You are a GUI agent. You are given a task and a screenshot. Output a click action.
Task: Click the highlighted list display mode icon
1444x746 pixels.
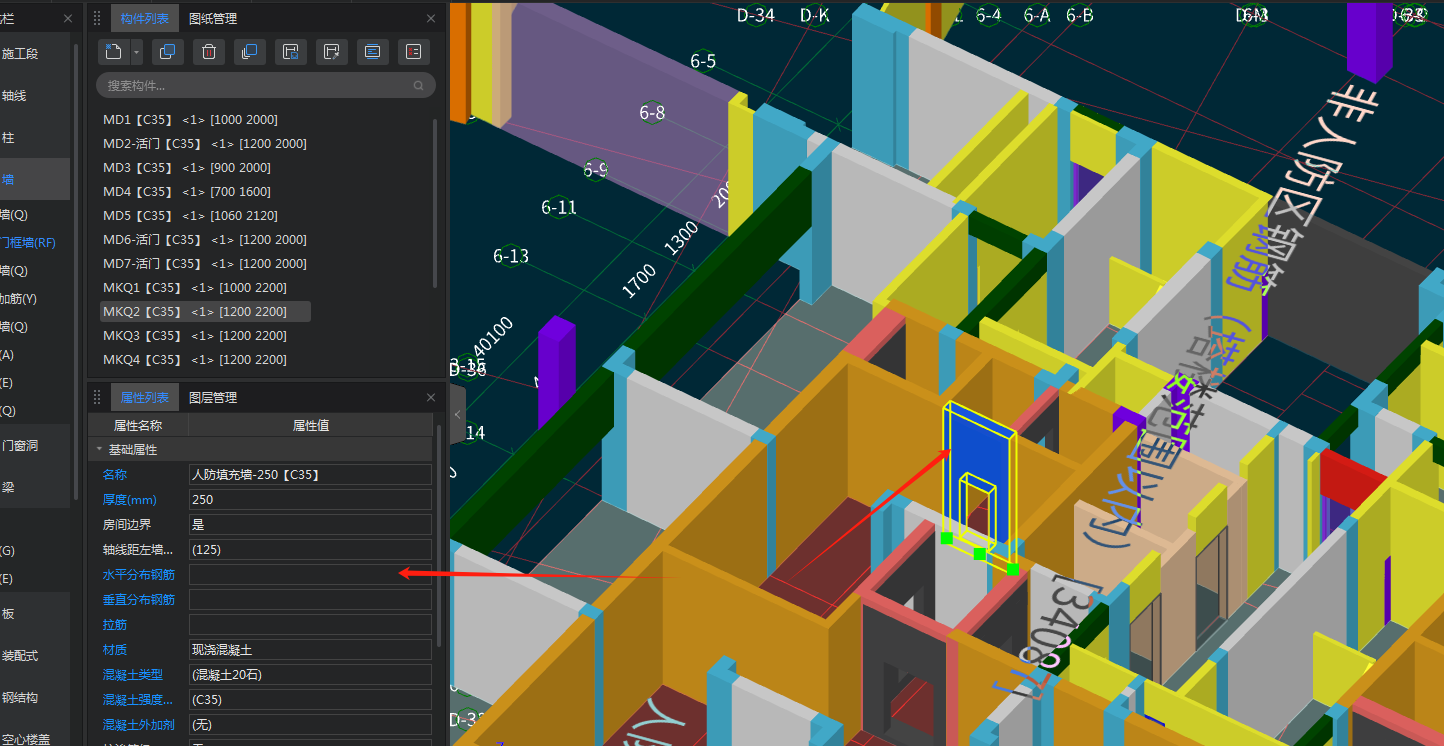point(372,51)
